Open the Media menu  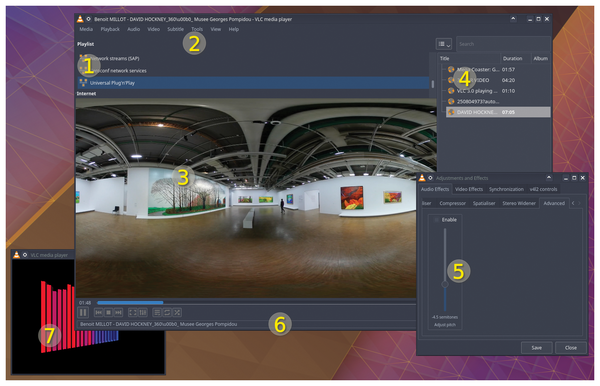[x=86, y=29]
